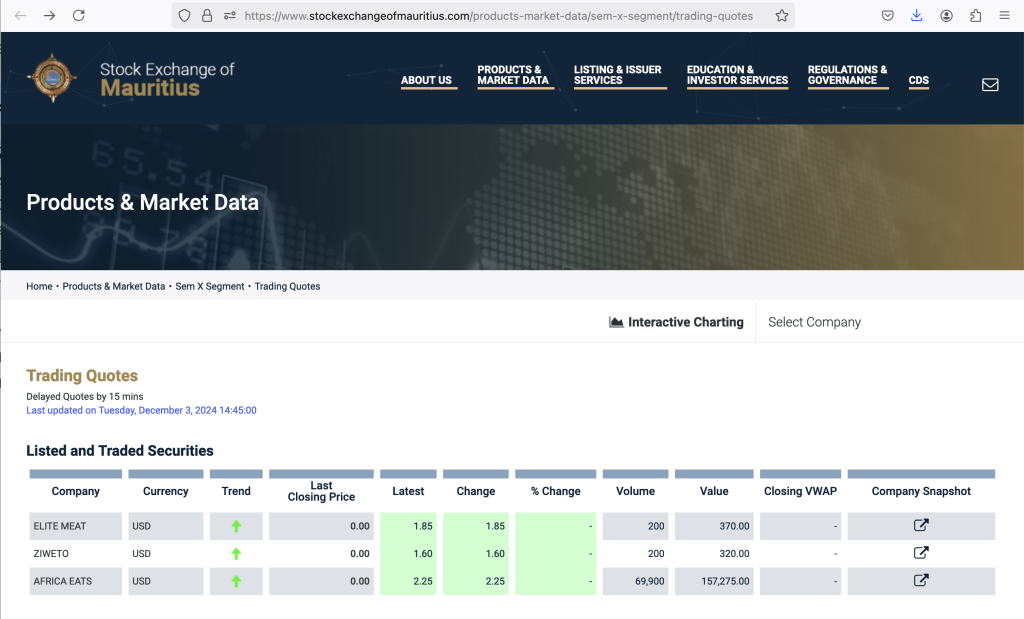Click the Interactive Charting chart icon

pyautogui.click(x=616, y=322)
